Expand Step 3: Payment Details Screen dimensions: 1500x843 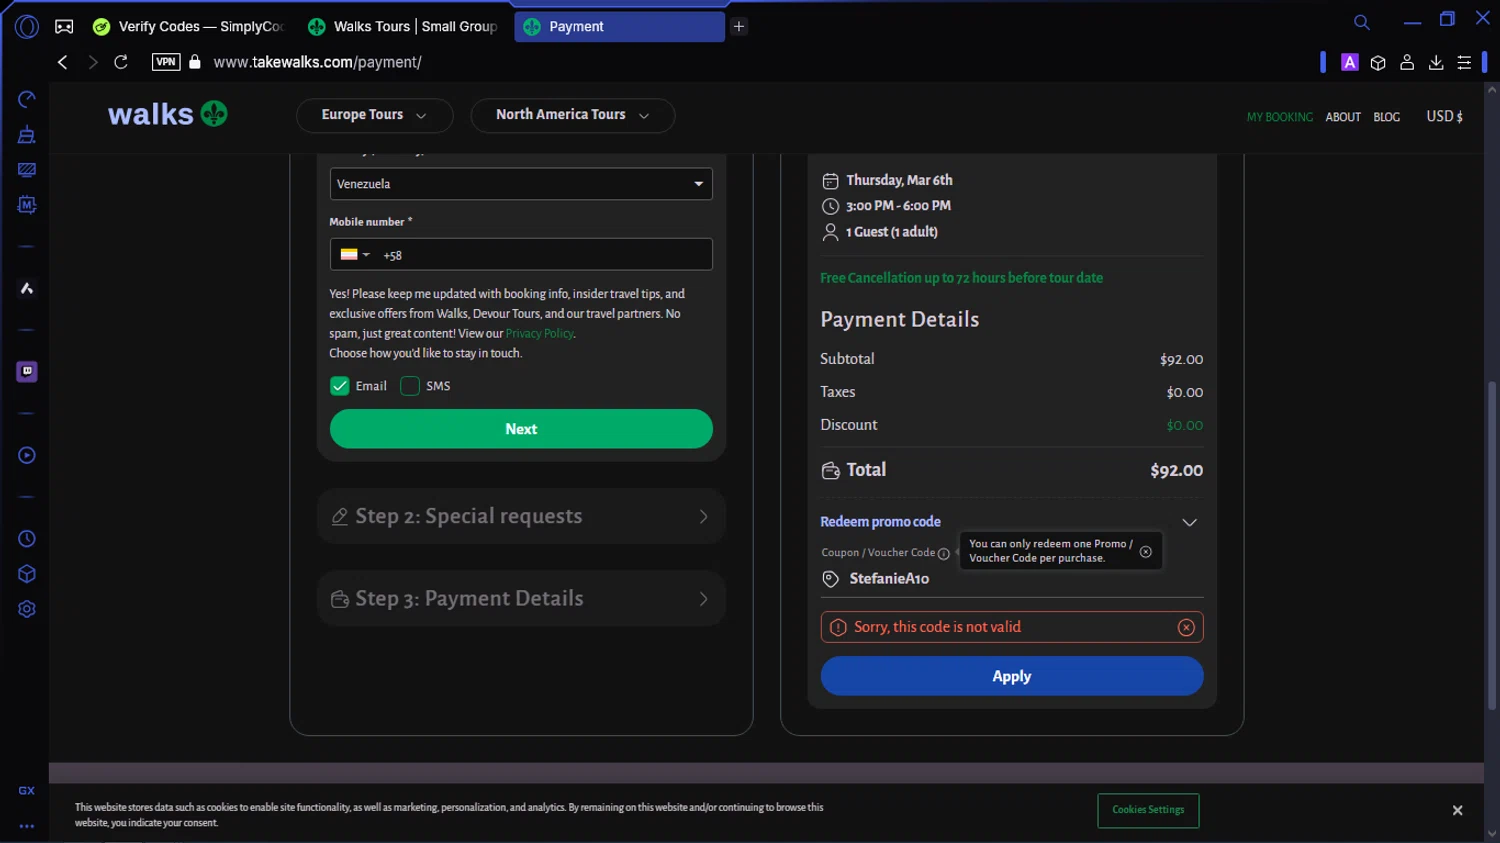[x=521, y=598]
